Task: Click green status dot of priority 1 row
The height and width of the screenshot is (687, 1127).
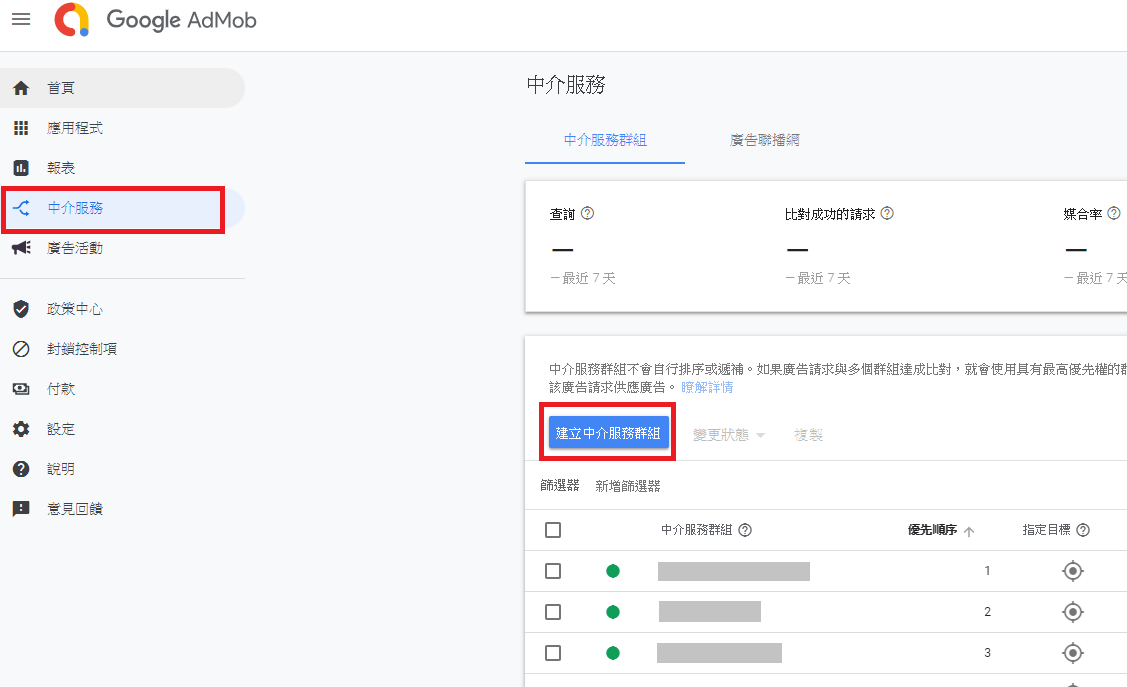Action: [613, 571]
